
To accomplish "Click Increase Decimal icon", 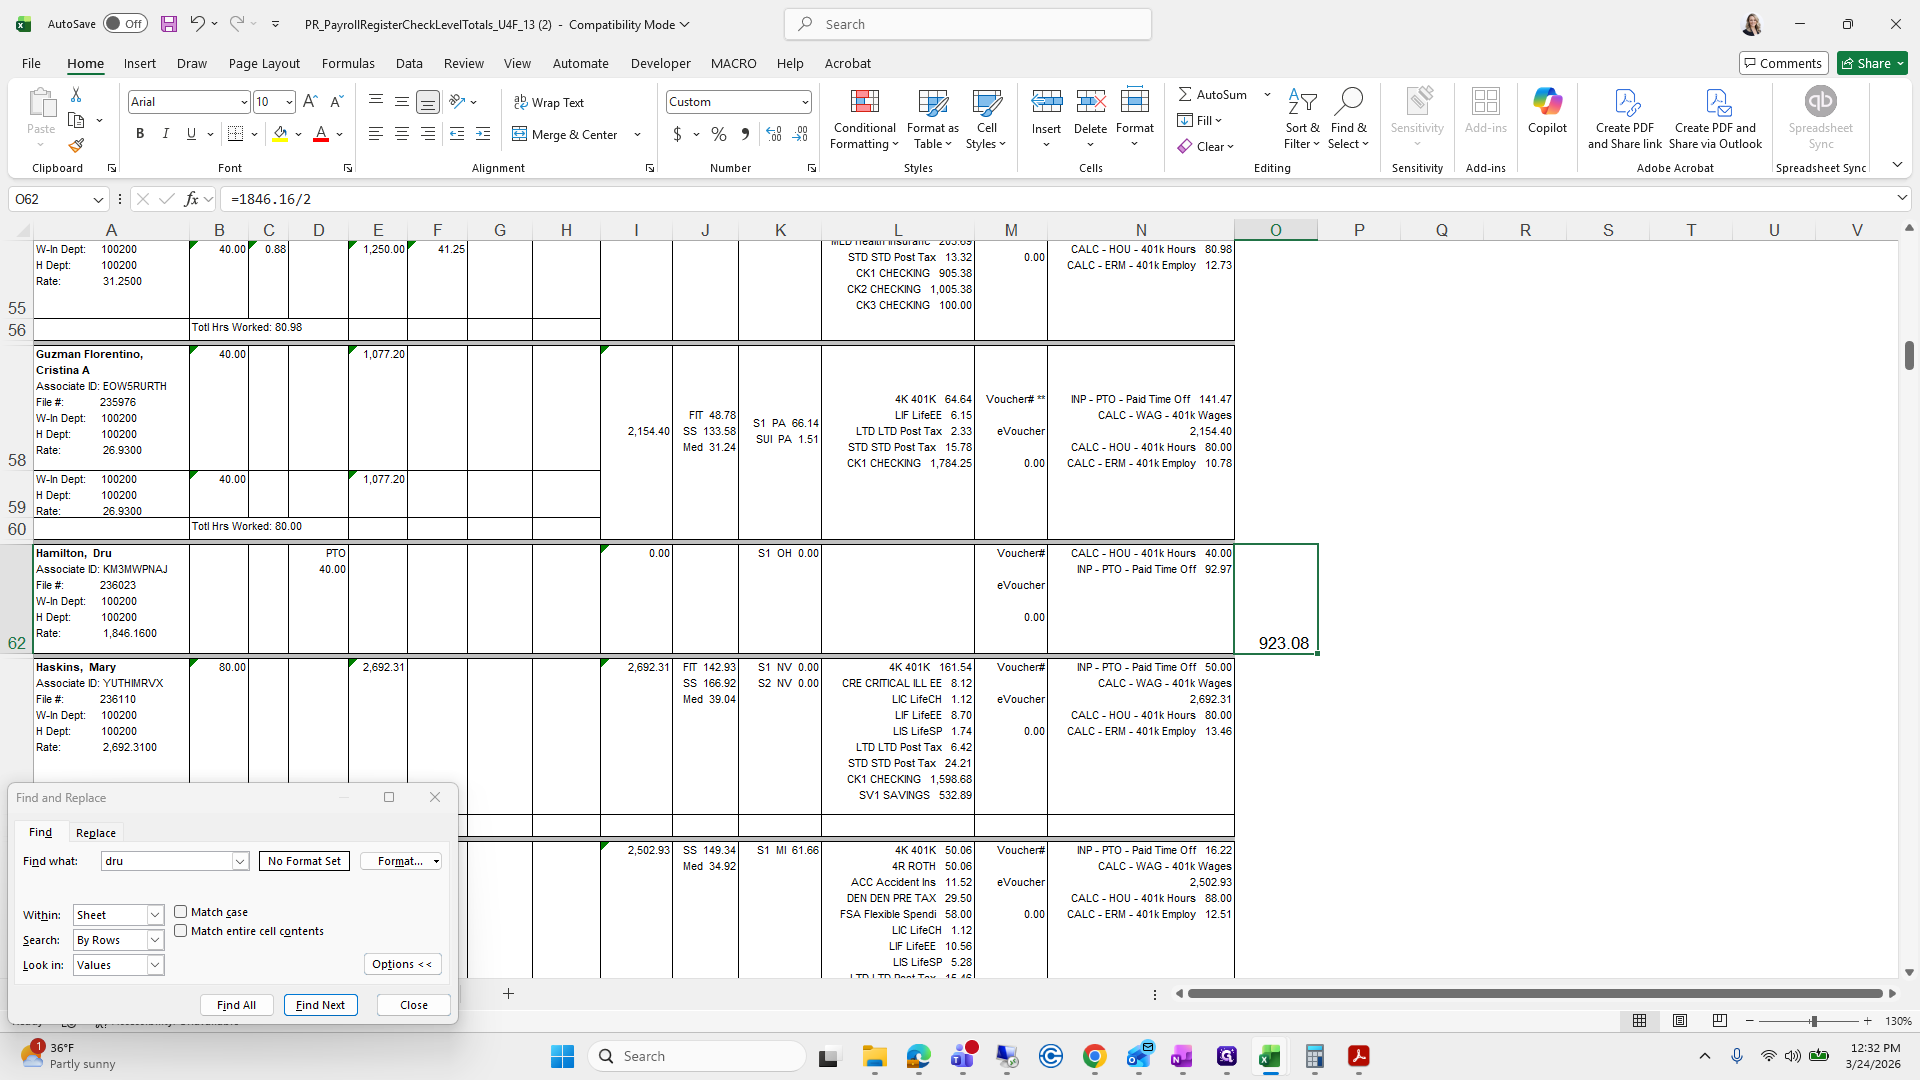I will [x=773, y=134].
